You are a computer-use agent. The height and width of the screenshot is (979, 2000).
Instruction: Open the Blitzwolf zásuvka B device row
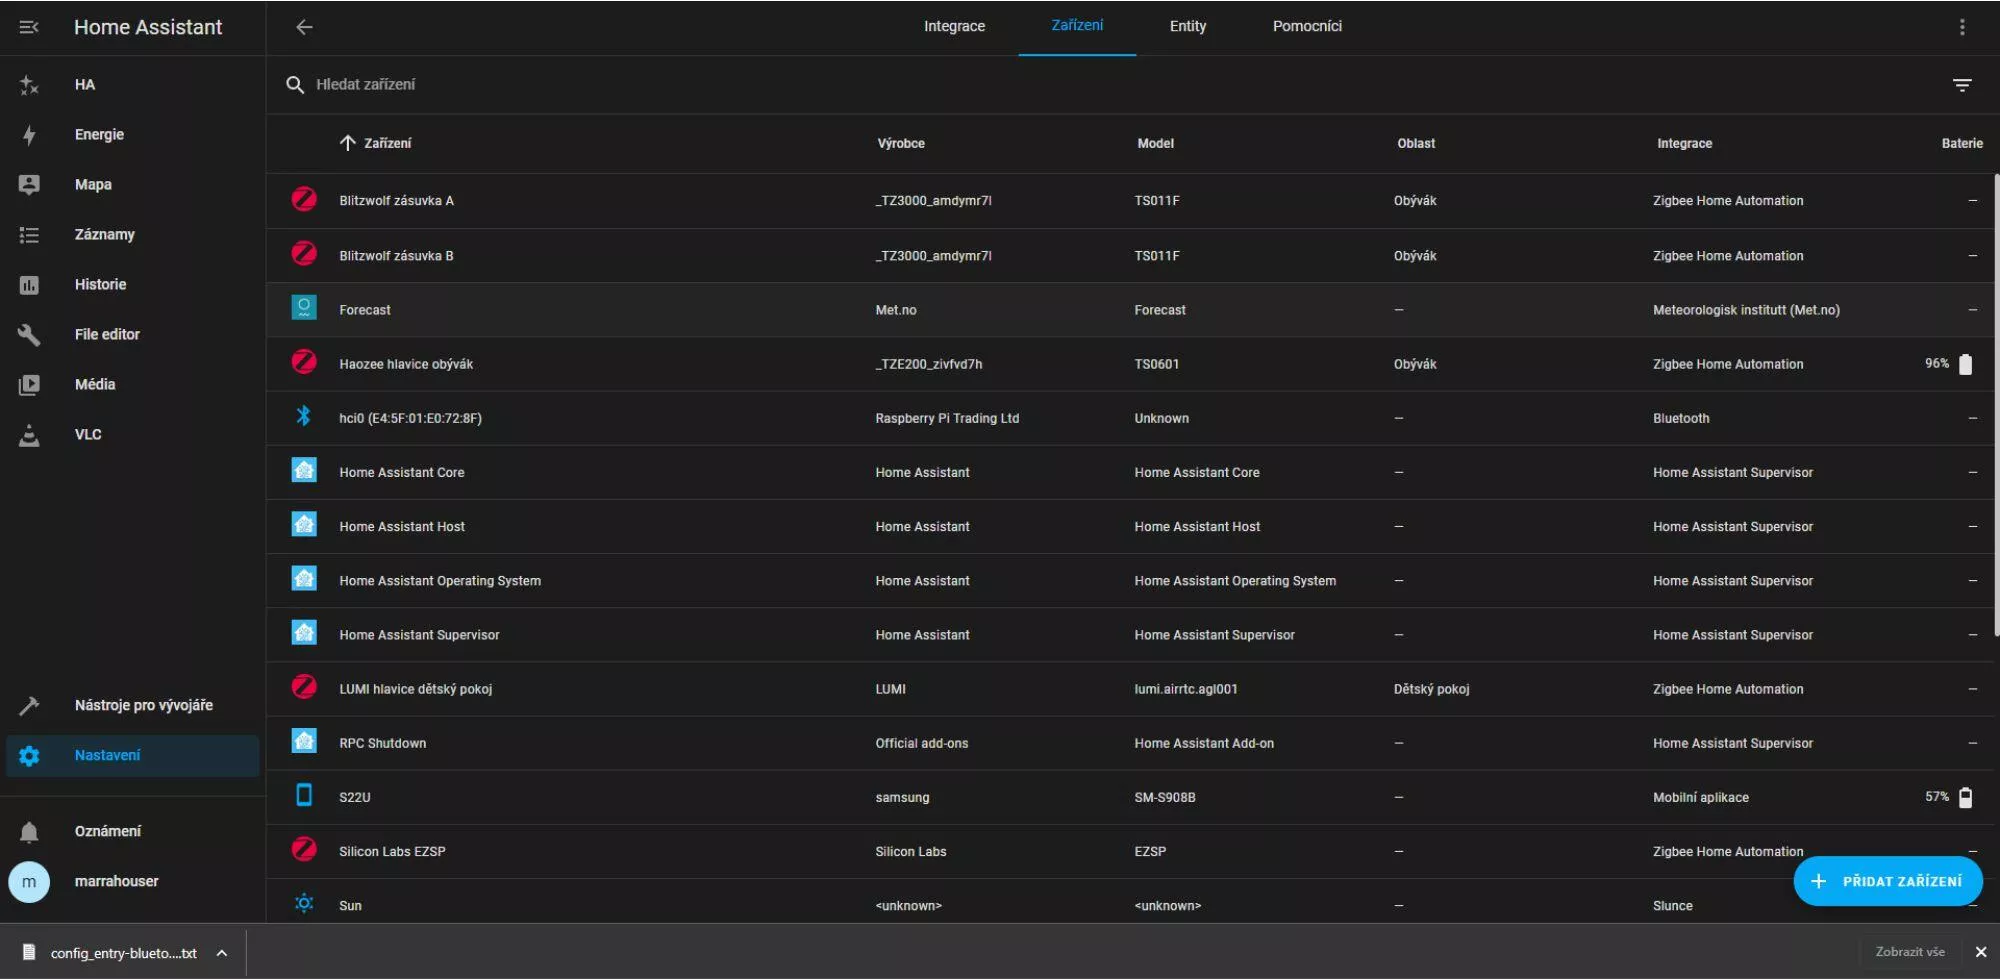(1131, 255)
